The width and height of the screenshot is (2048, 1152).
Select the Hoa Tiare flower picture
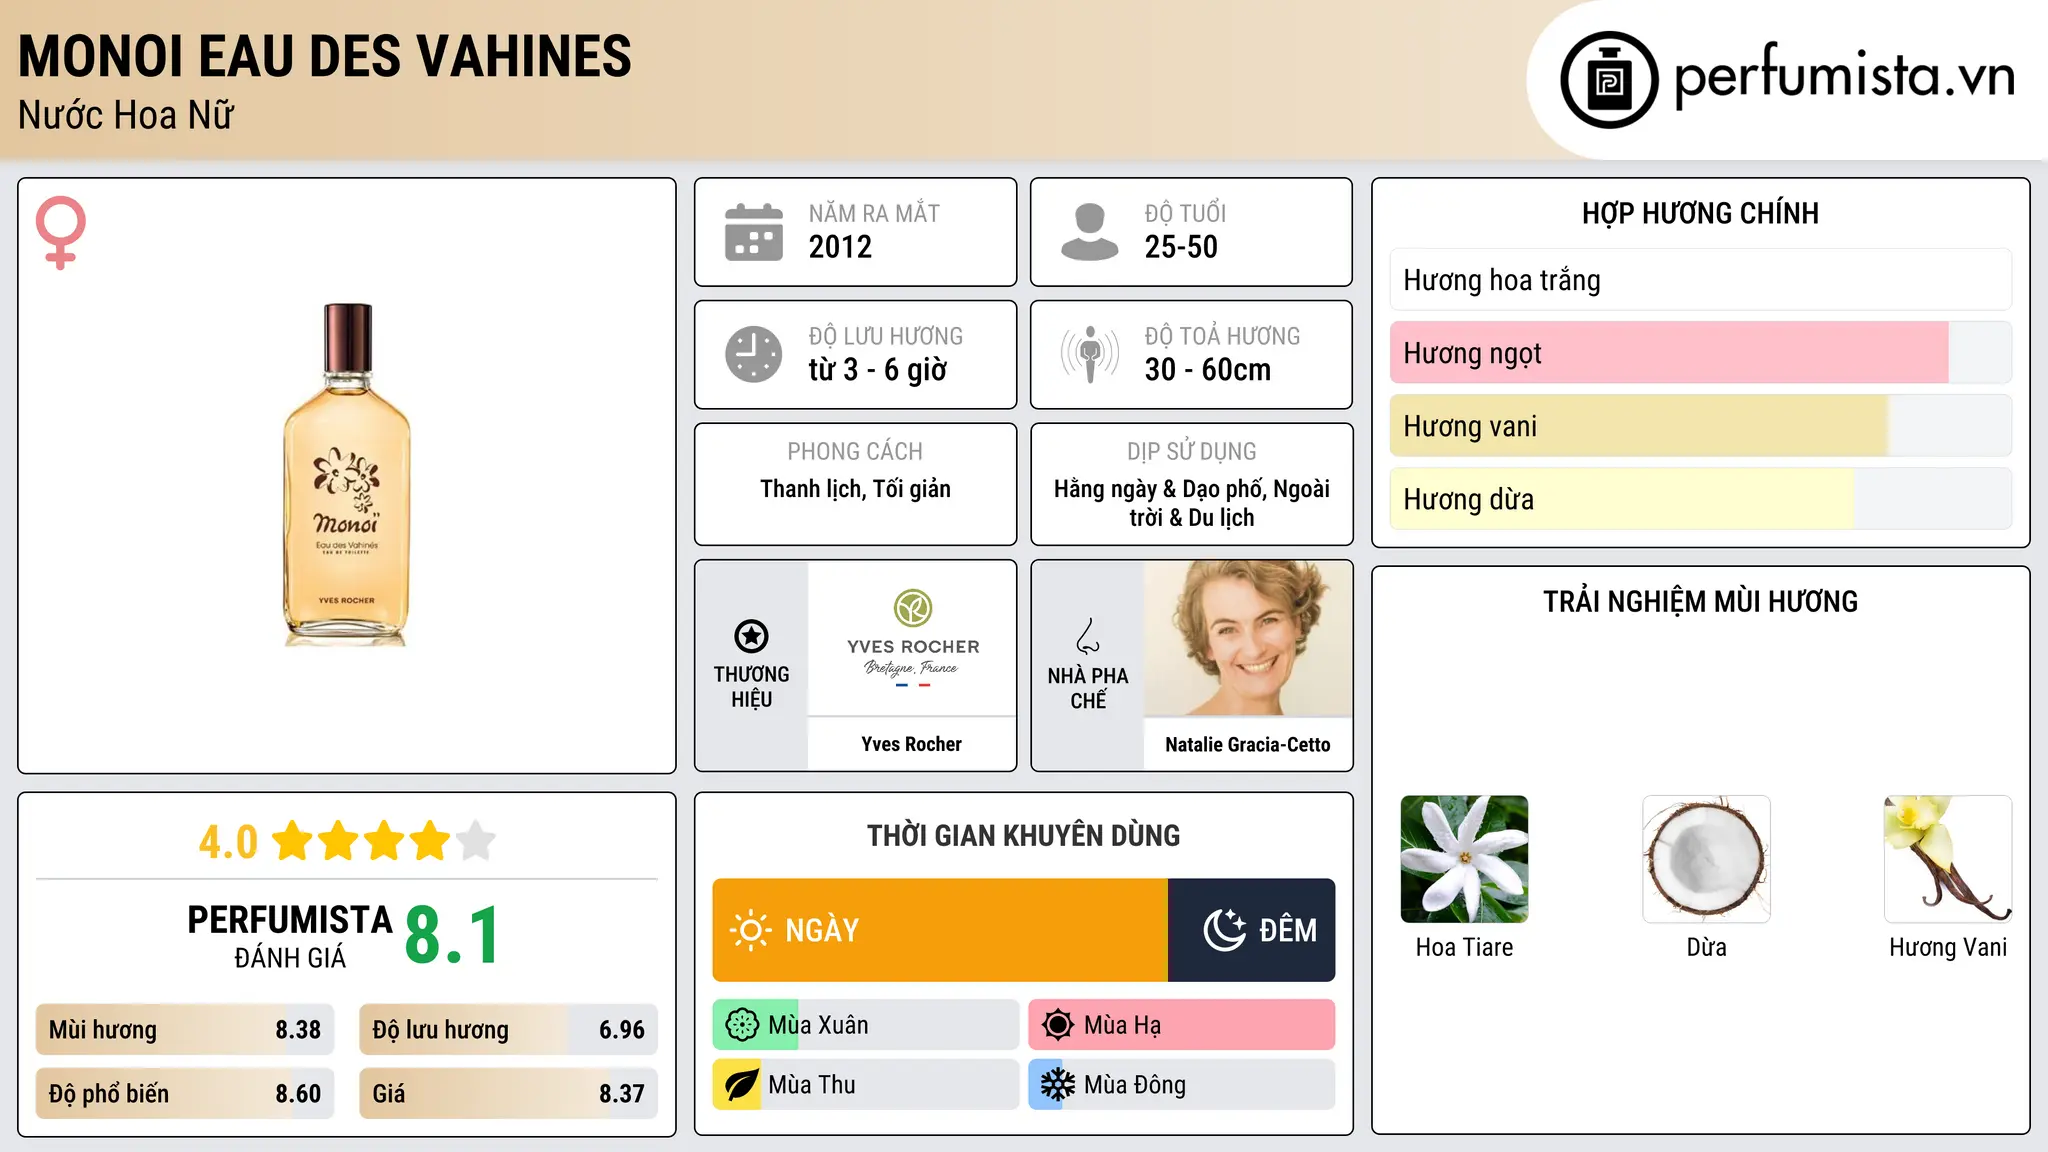[1465, 859]
